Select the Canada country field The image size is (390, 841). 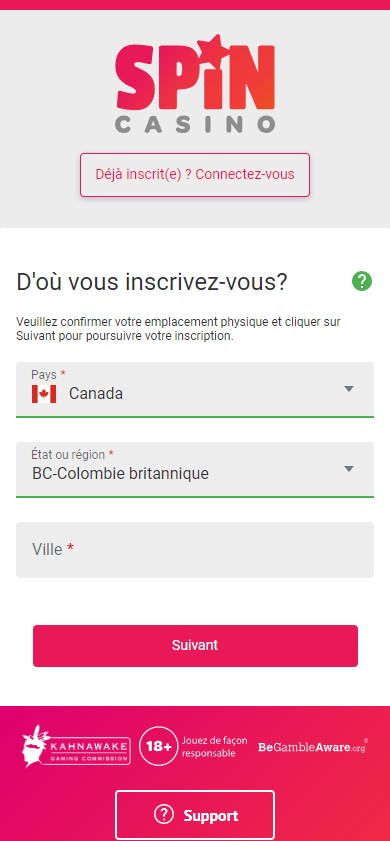pos(195,389)
